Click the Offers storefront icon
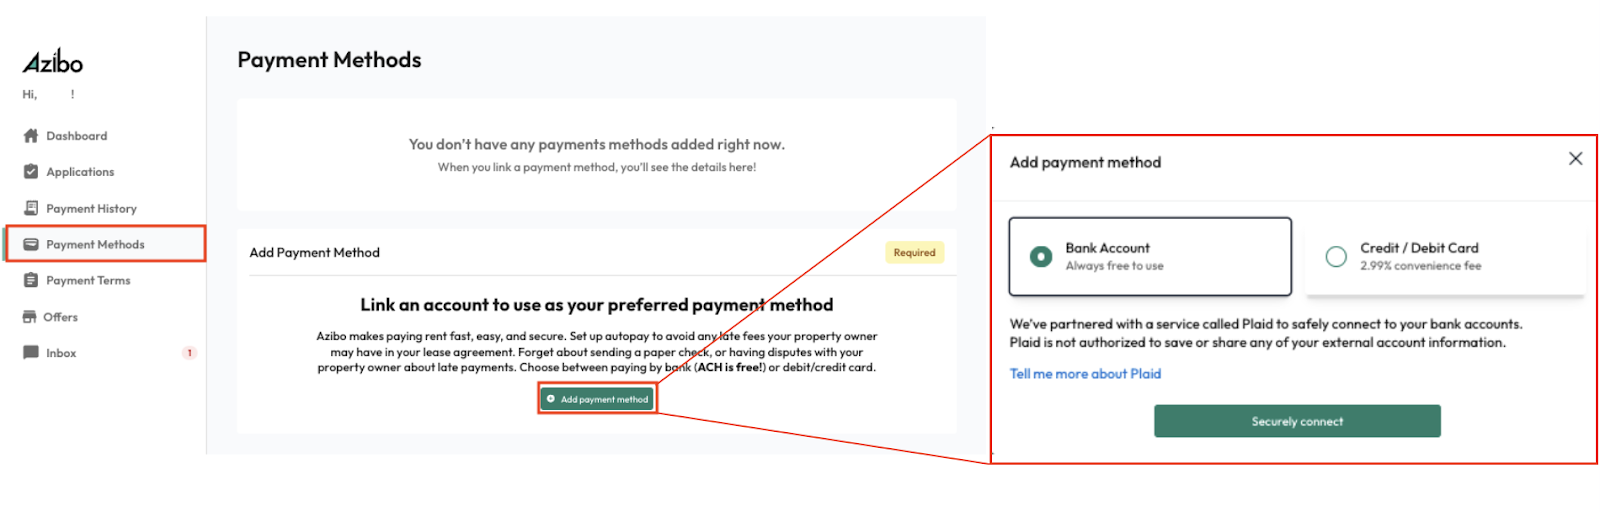The width and height of the screenshot is (1600, 512). point(30,317)
